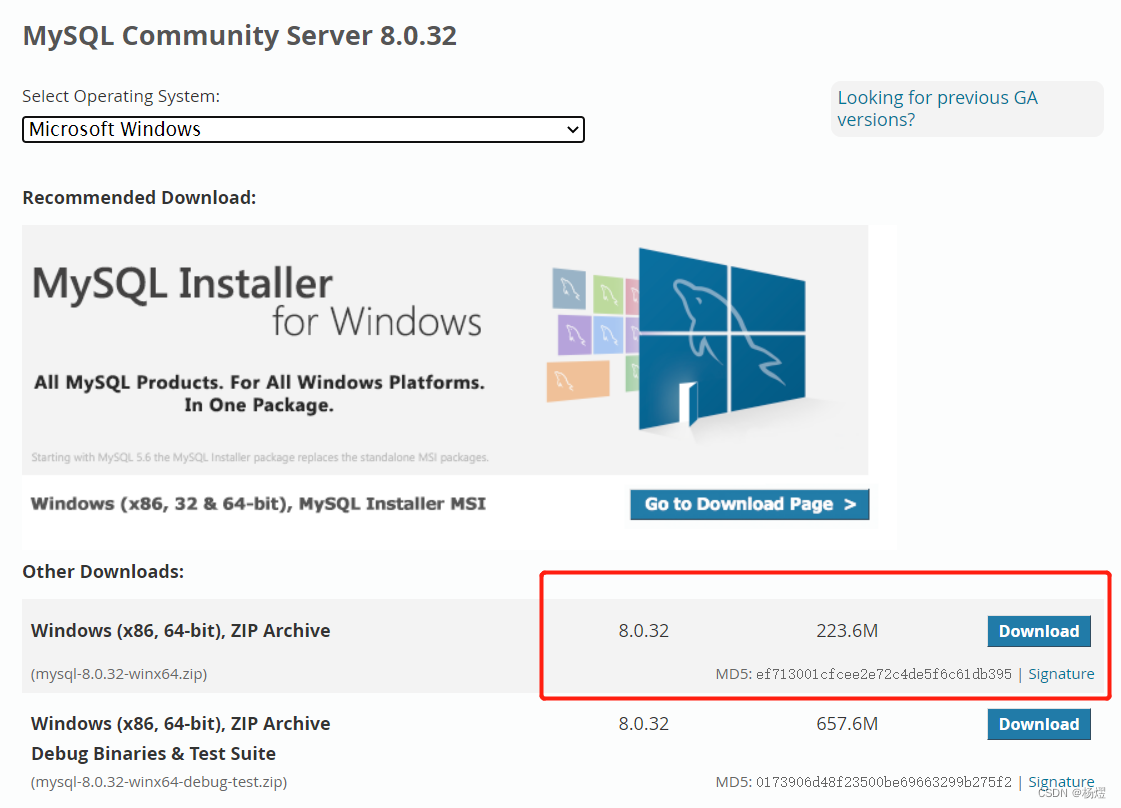Select the Recommended Download section header
This screenshot has height=808, width=1121.
(x=139, y=197)
